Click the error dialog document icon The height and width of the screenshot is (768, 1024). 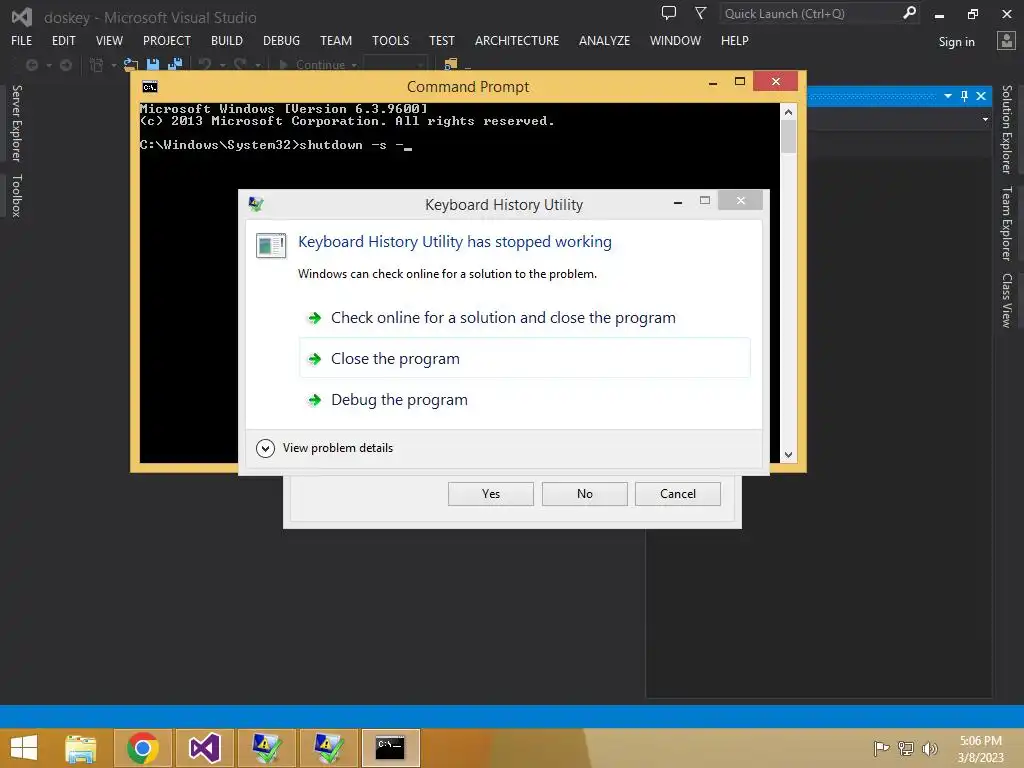271,246
